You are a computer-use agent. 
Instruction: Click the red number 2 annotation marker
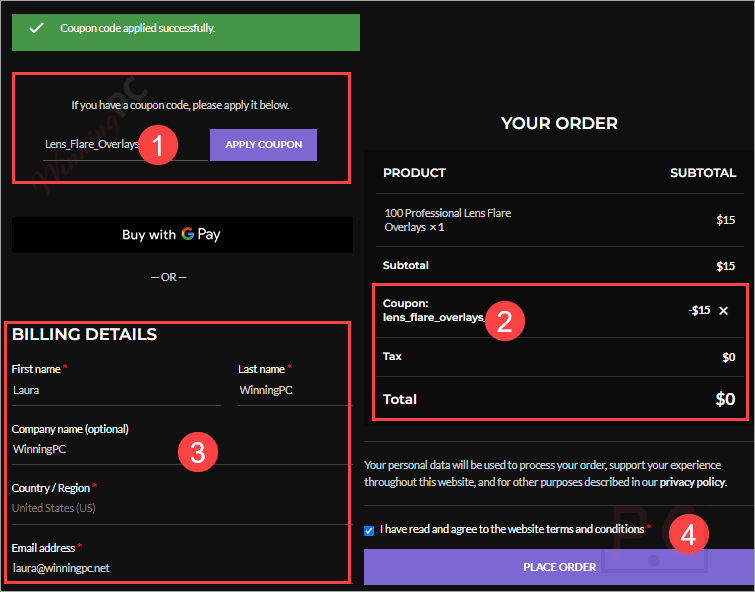coord(505,320)
